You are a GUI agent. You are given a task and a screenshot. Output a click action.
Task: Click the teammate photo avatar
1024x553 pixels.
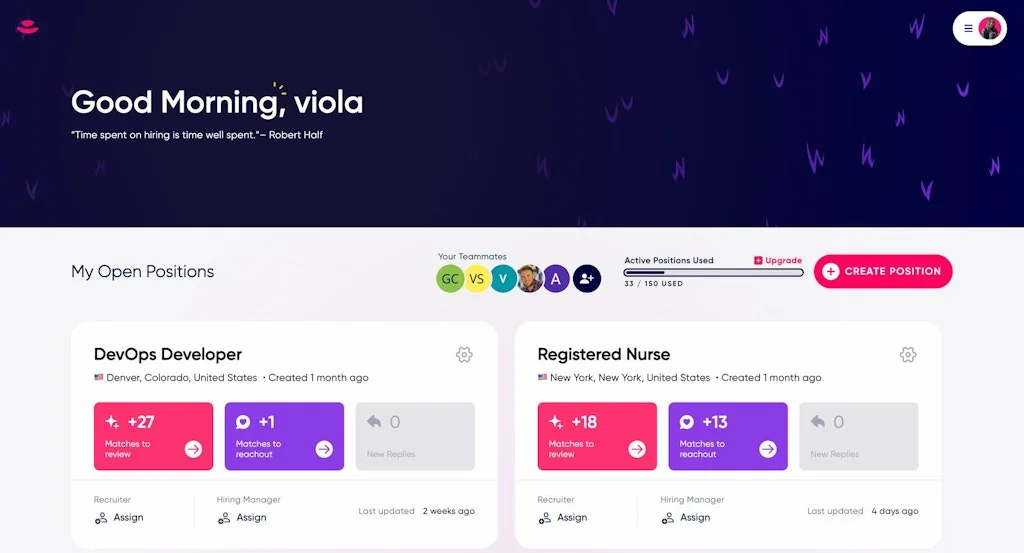pos(530,279)
